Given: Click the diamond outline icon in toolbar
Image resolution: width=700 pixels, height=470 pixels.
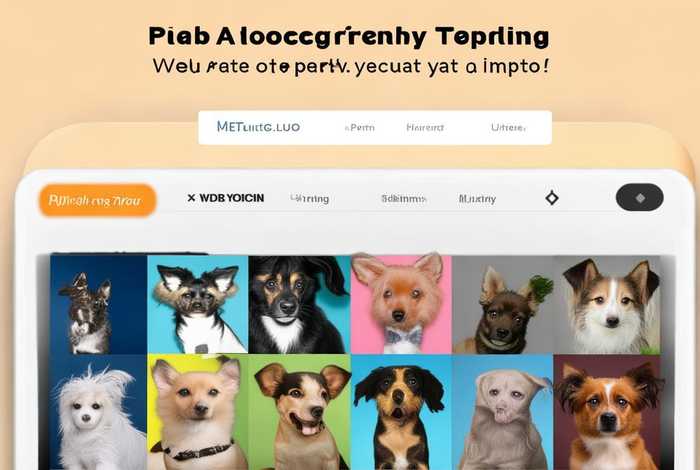Looking at the screenshot, I should (x=552, y=198).
